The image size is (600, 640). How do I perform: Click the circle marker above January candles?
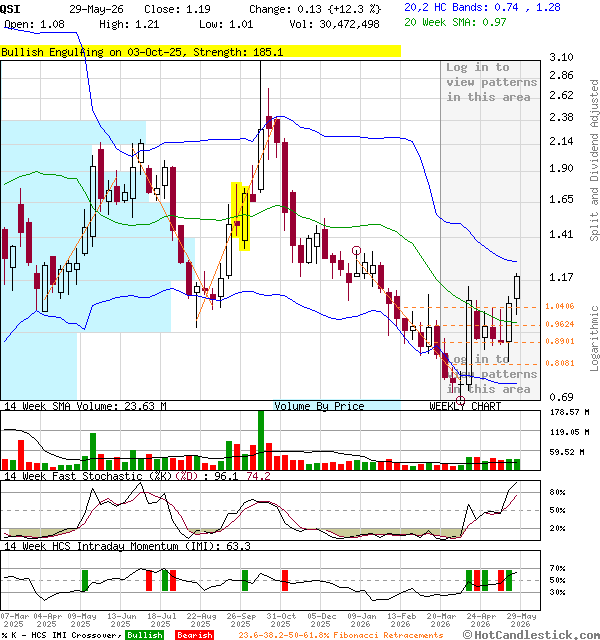(356, 250)
